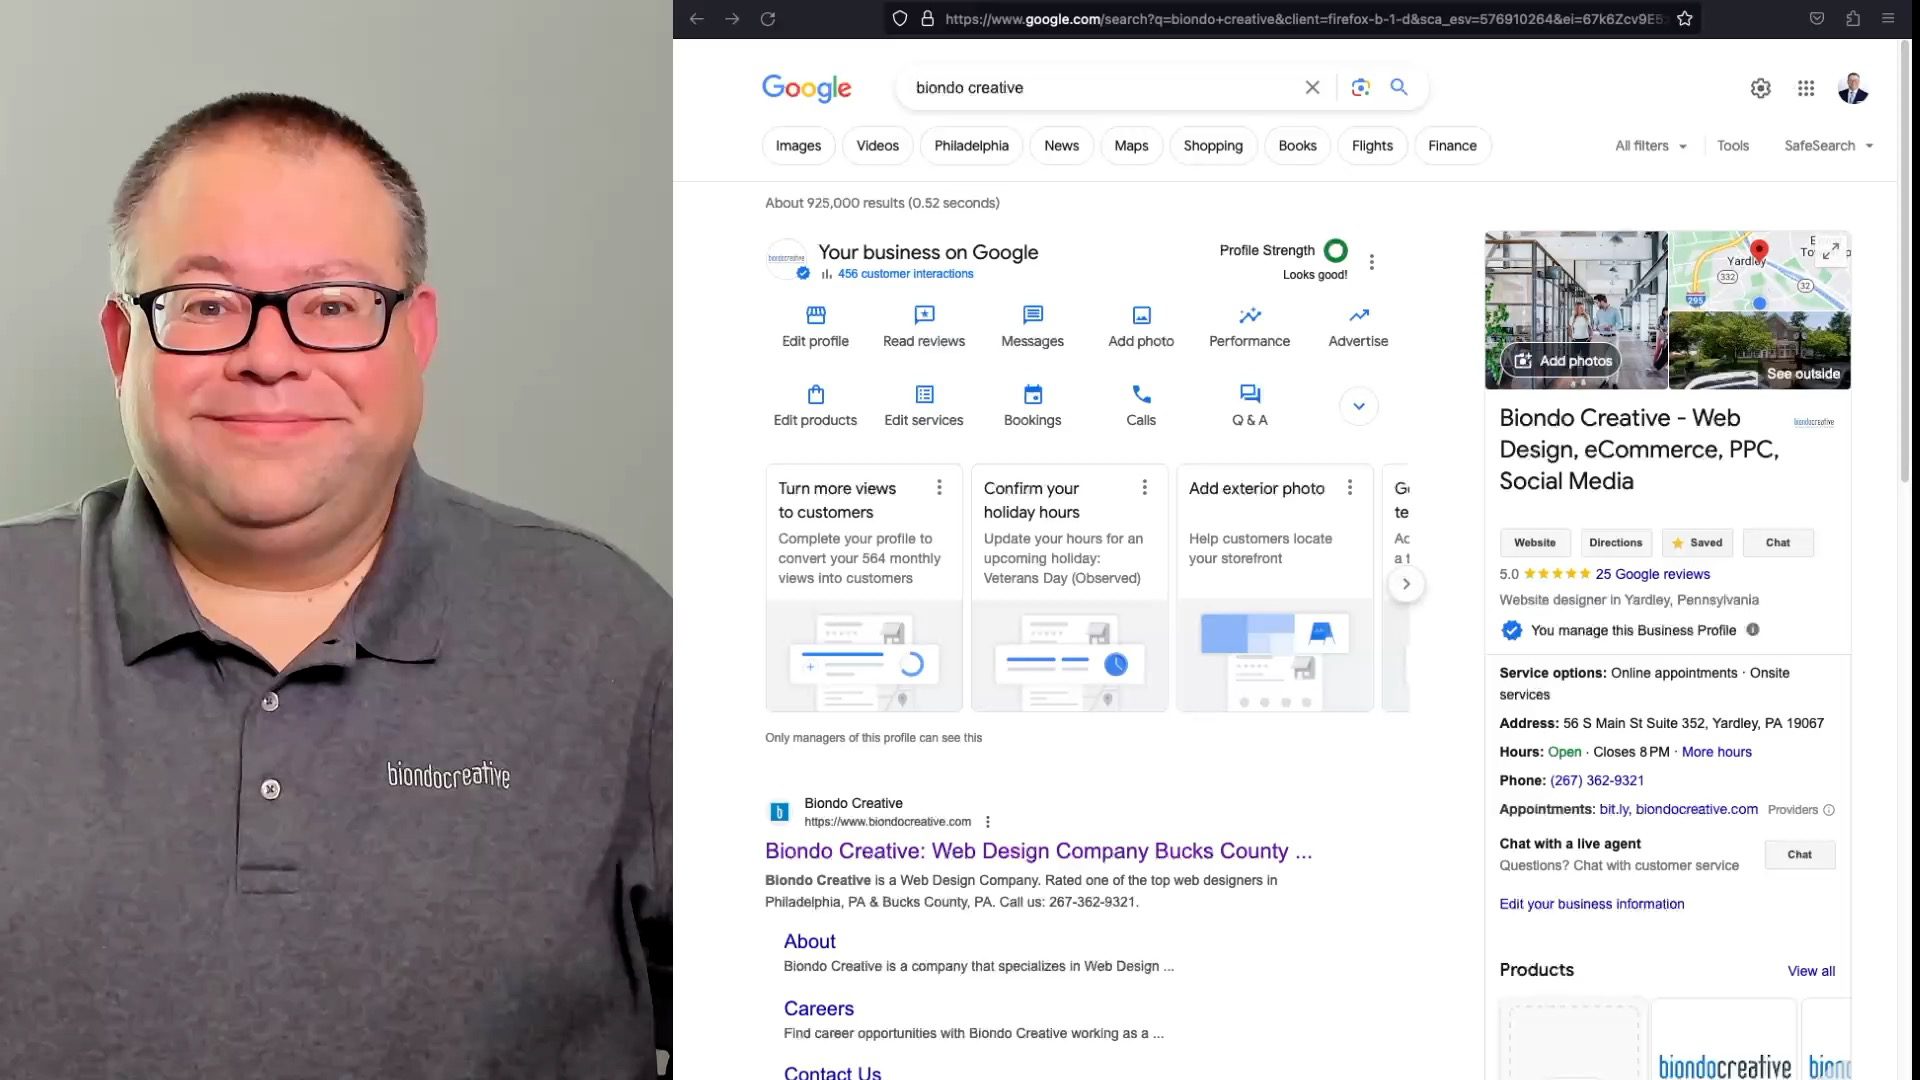1920x1080 pixels.
Task: Open 456 customer interactions link
Action: tap(905, 274)
